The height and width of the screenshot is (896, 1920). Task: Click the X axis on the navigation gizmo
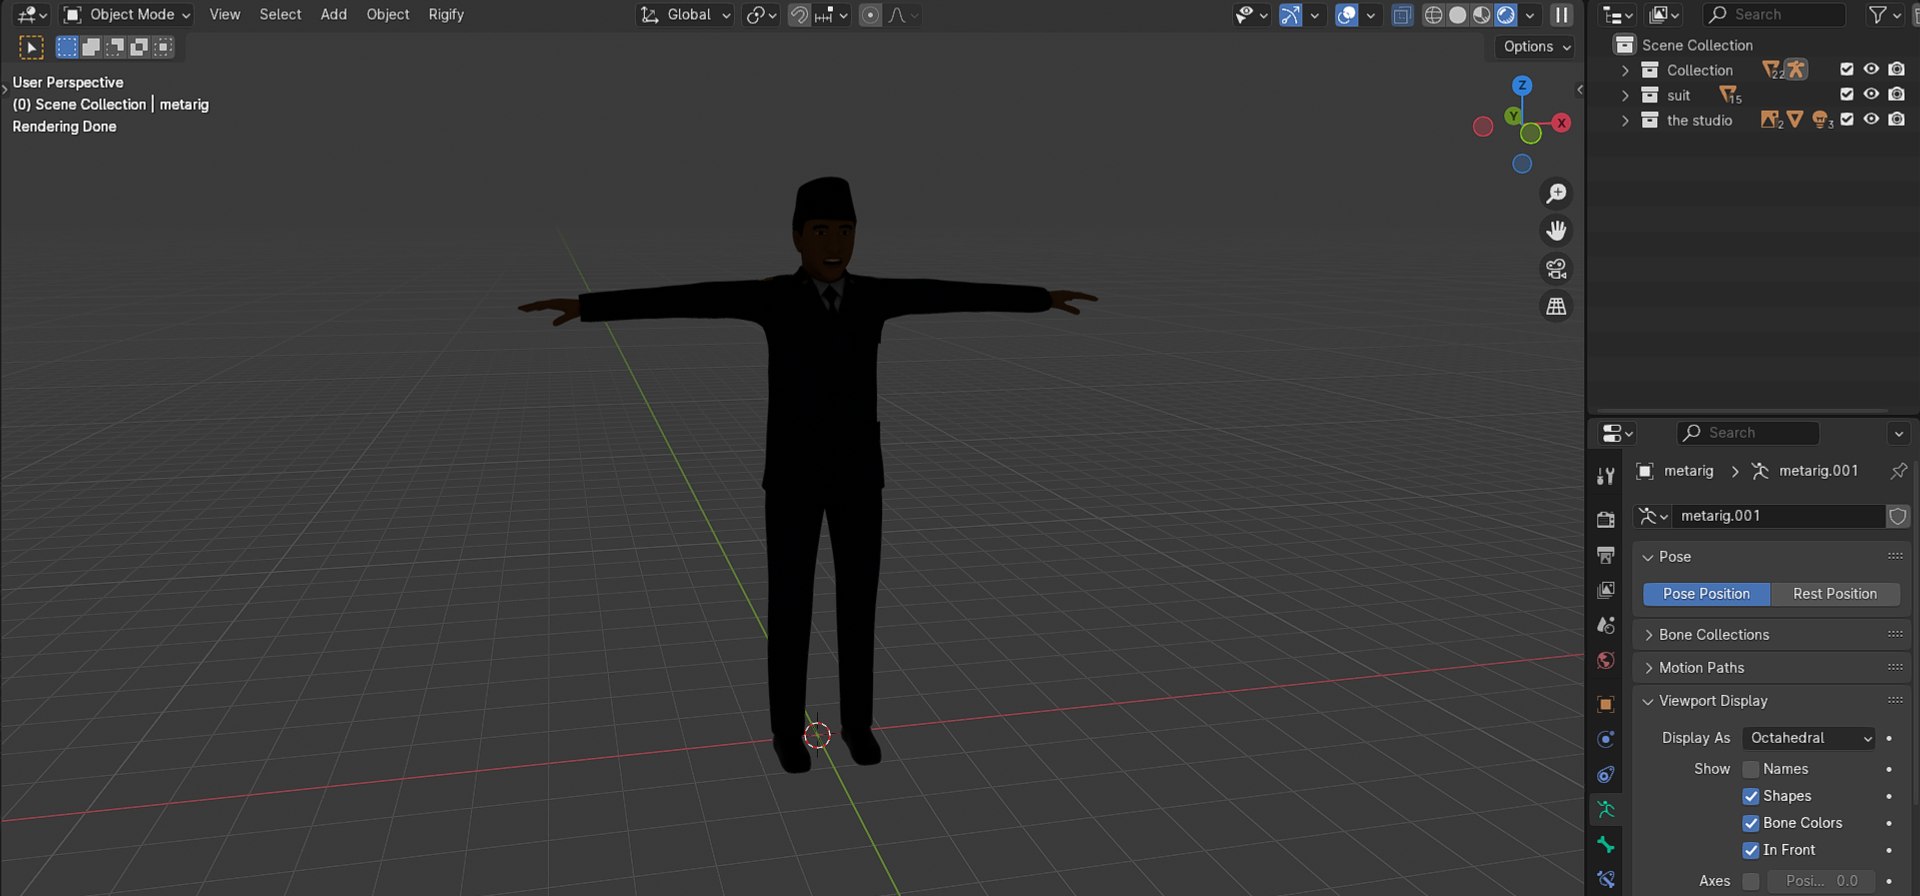click(1561, 122)
